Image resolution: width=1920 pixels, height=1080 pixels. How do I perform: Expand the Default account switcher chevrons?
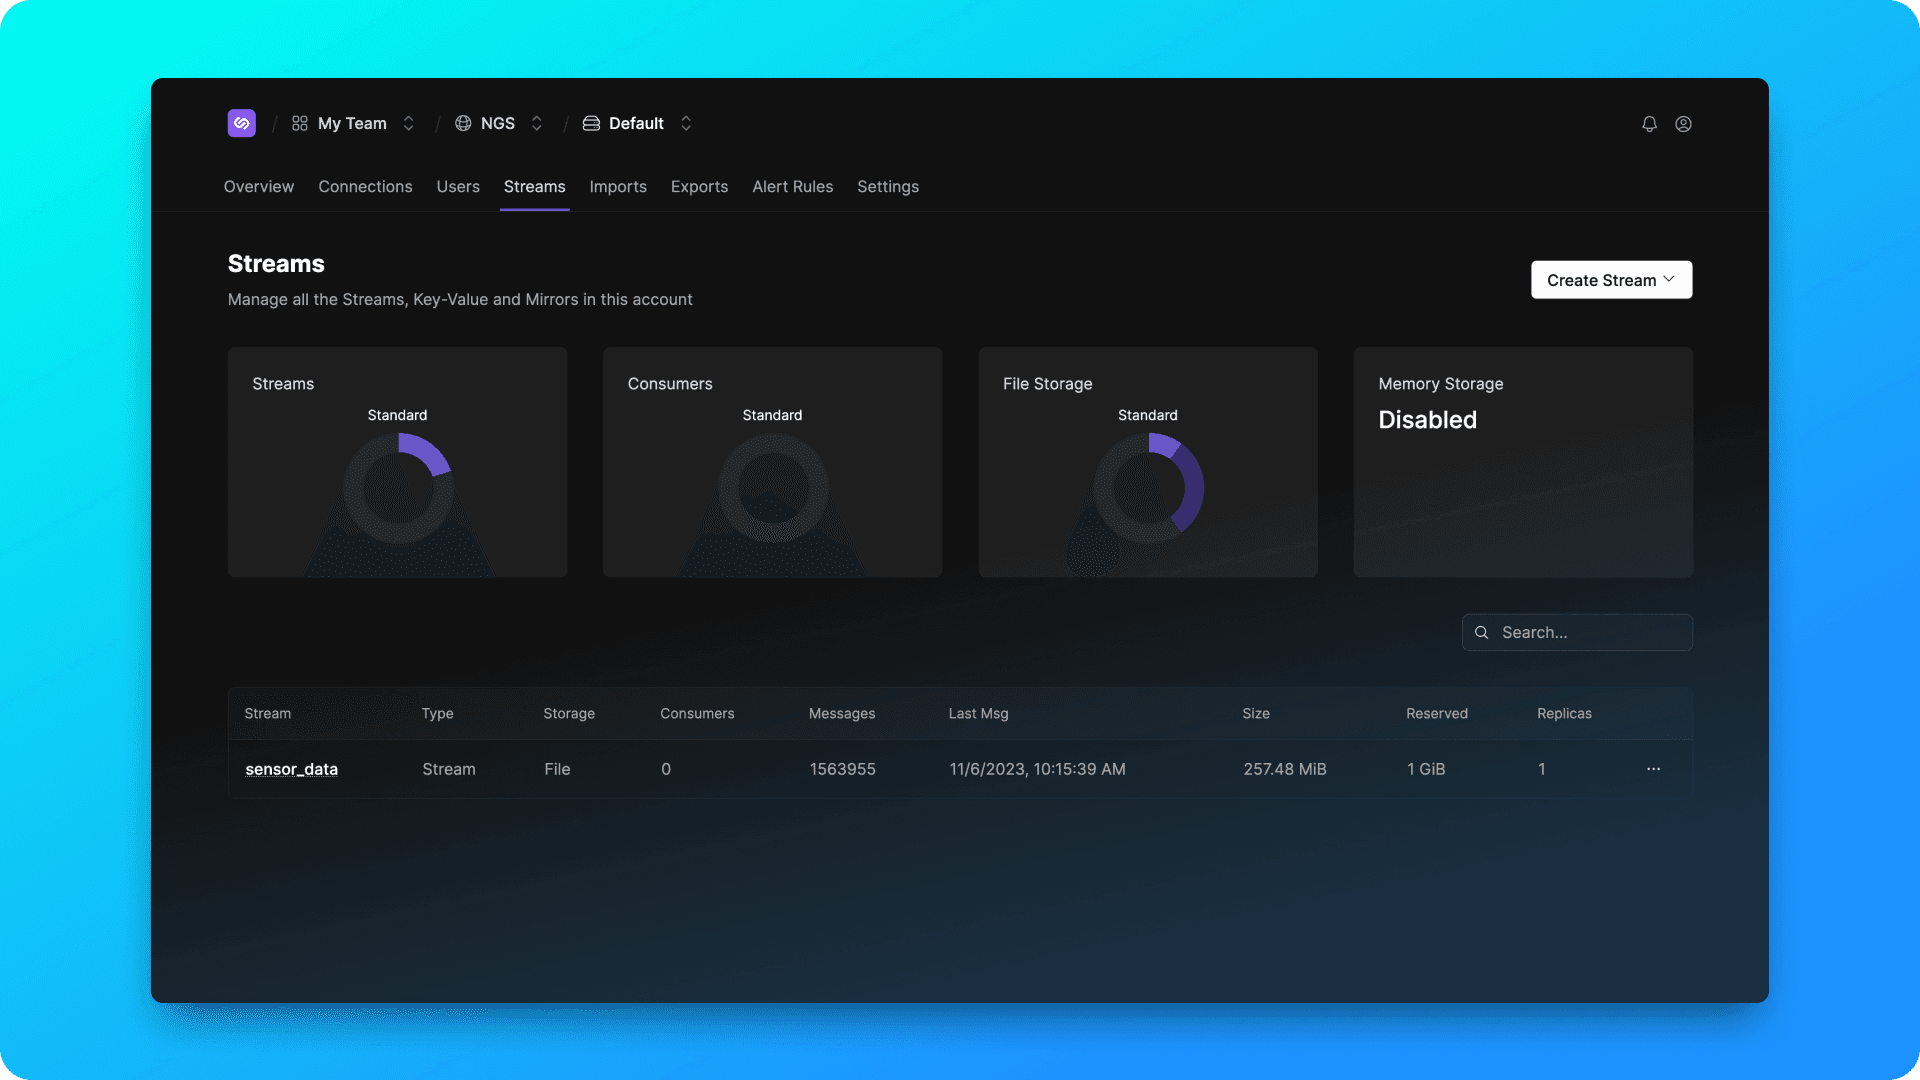686,123
